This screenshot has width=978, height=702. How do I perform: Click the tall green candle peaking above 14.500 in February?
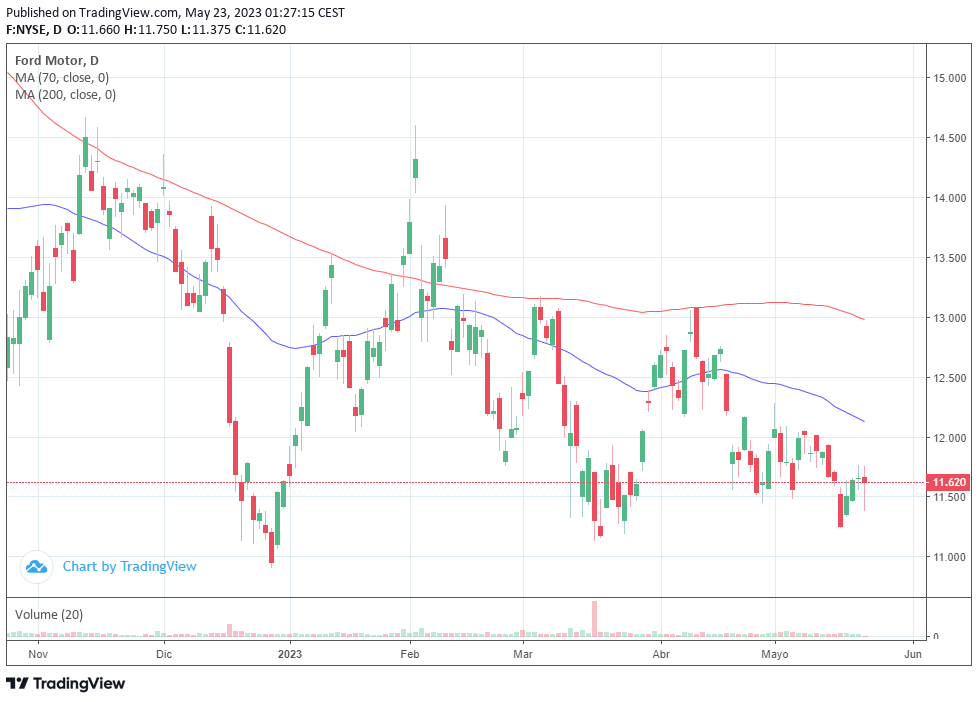pyautogui.click(x=415, y=168)
